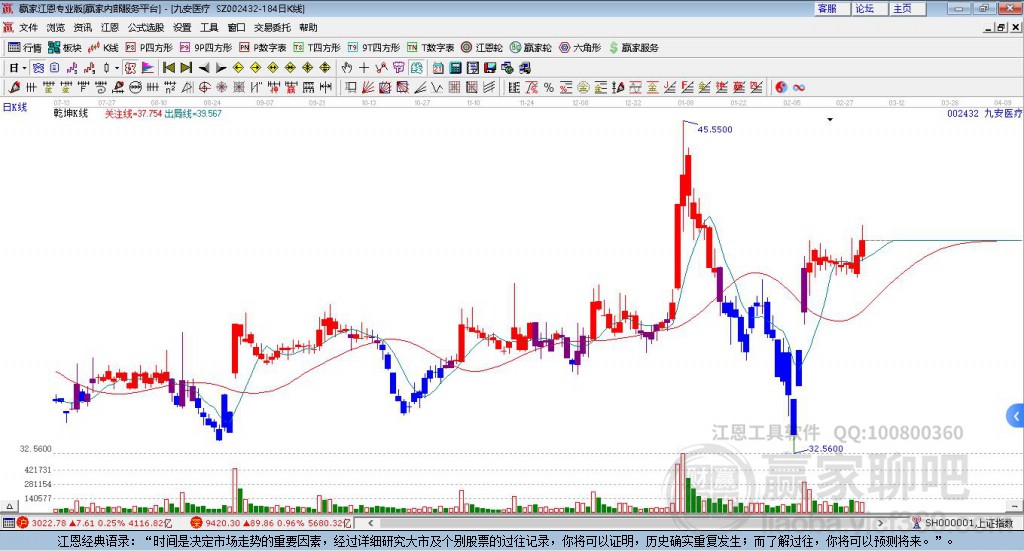Open dropdown arrow next to candlestick icon

116,68
